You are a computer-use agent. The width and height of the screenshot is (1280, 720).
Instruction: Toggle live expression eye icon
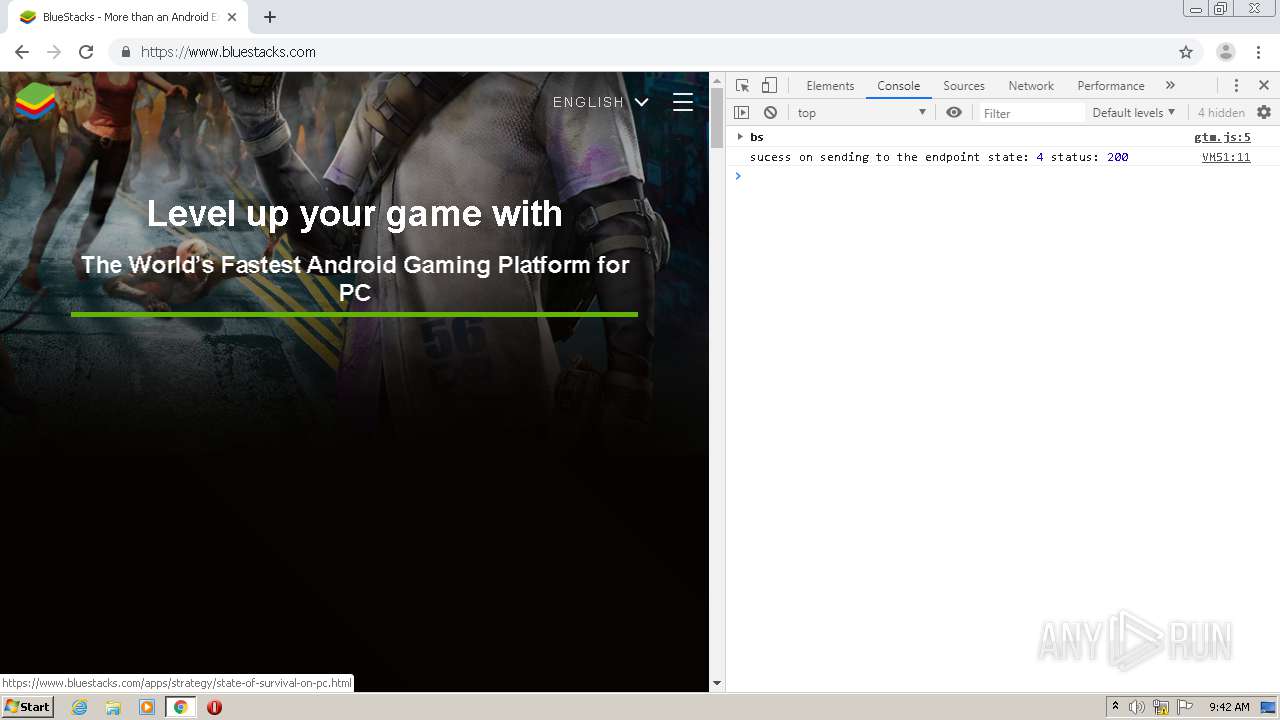pyautogui.click(x=954, y=113)
